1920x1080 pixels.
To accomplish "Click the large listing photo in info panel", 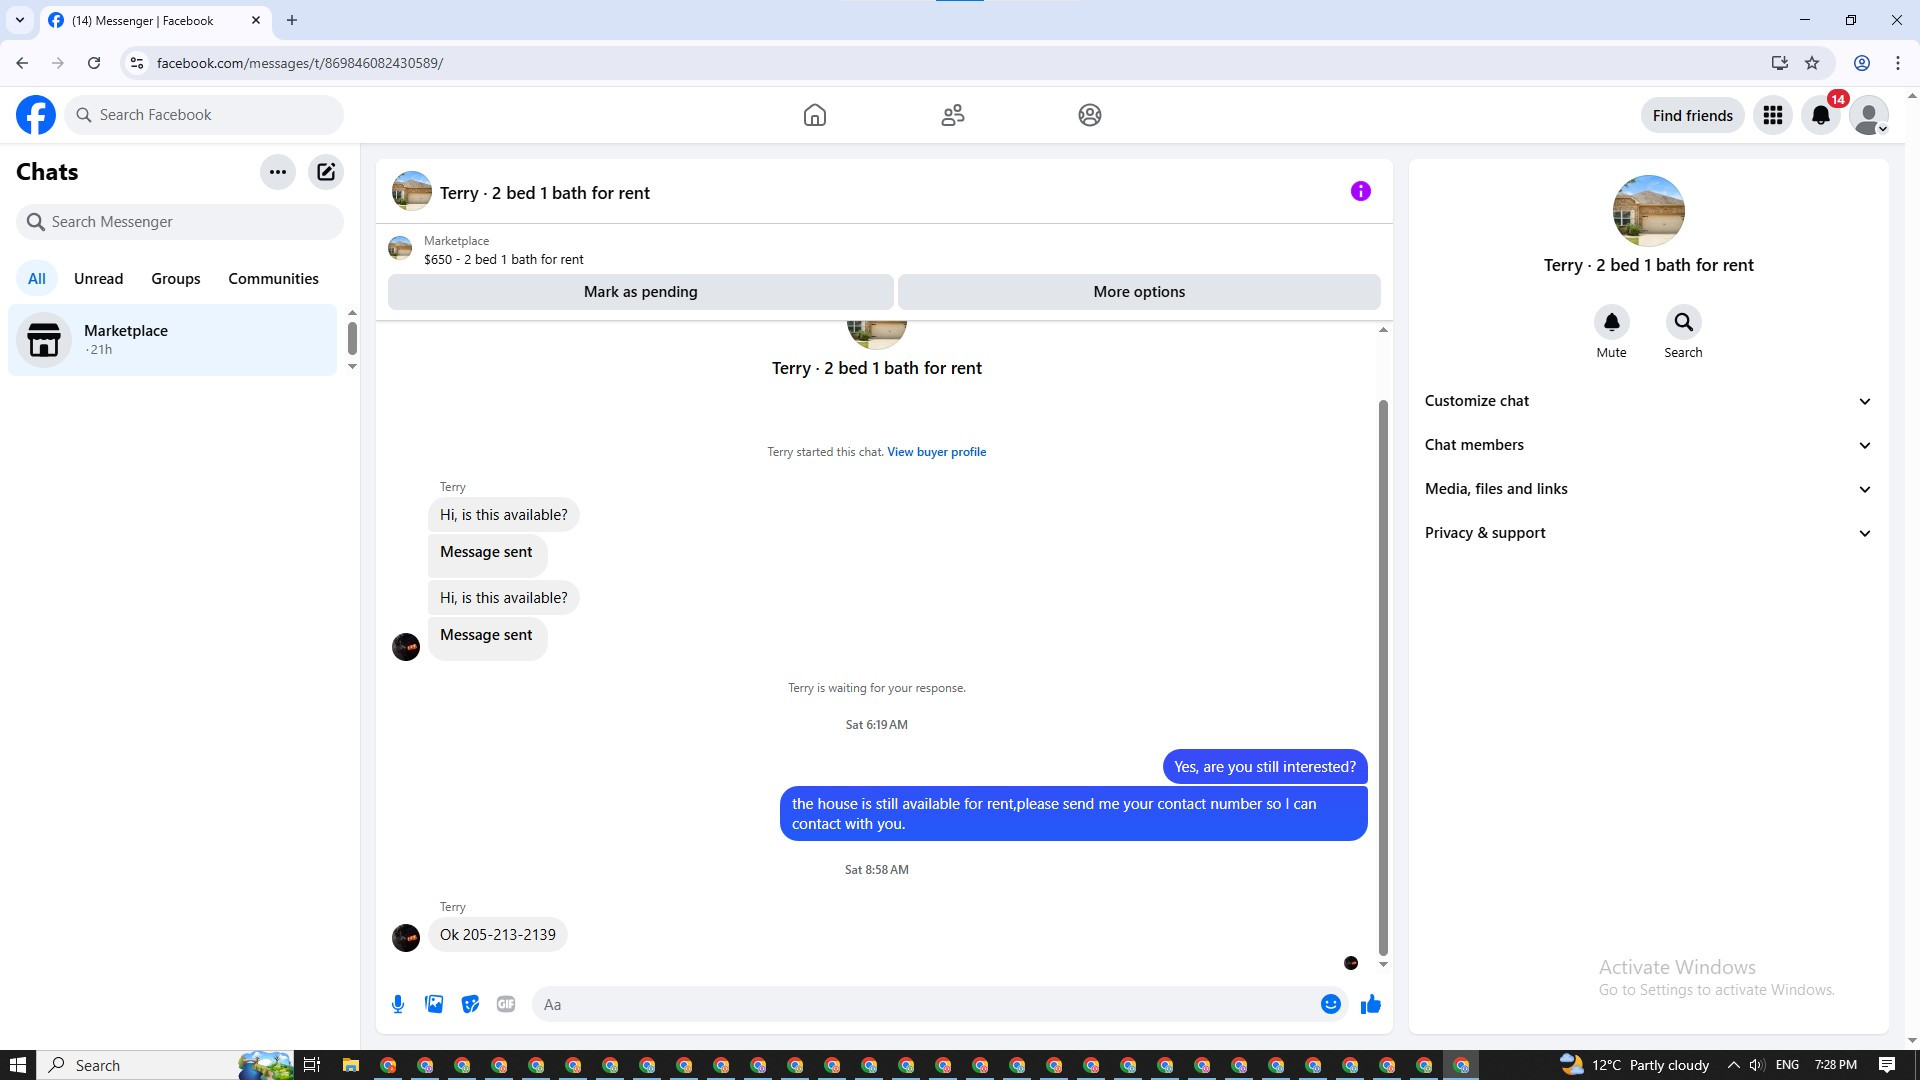I will point(1648,211).
